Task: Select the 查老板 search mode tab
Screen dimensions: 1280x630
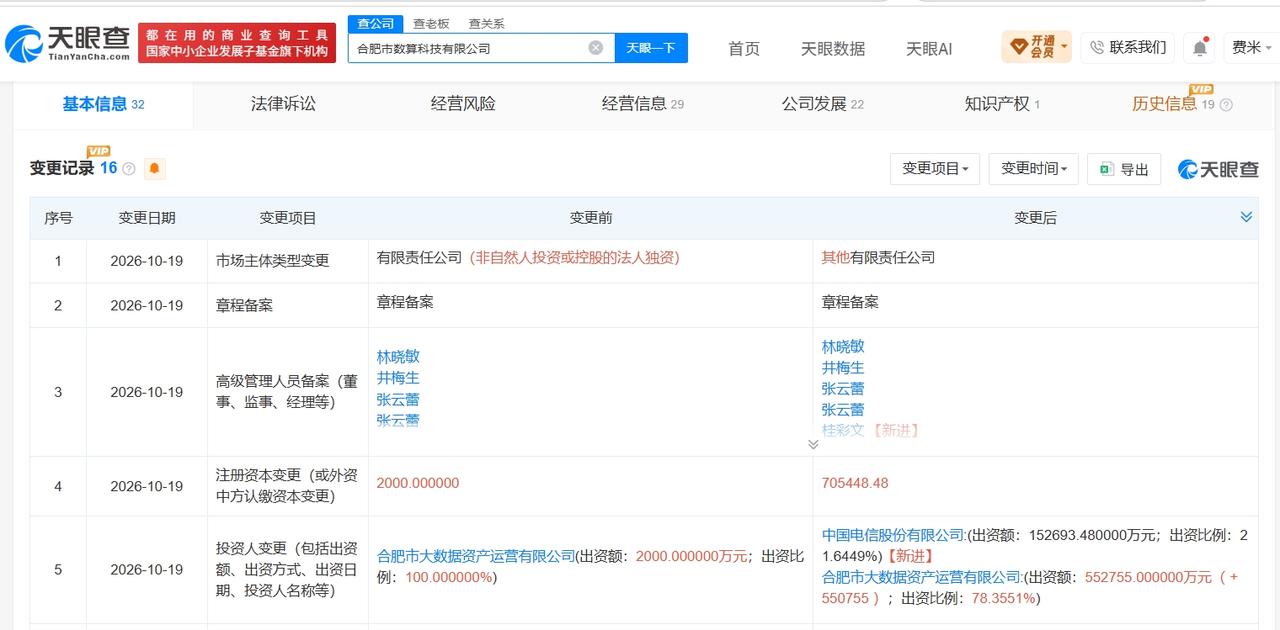Action: 431,23
